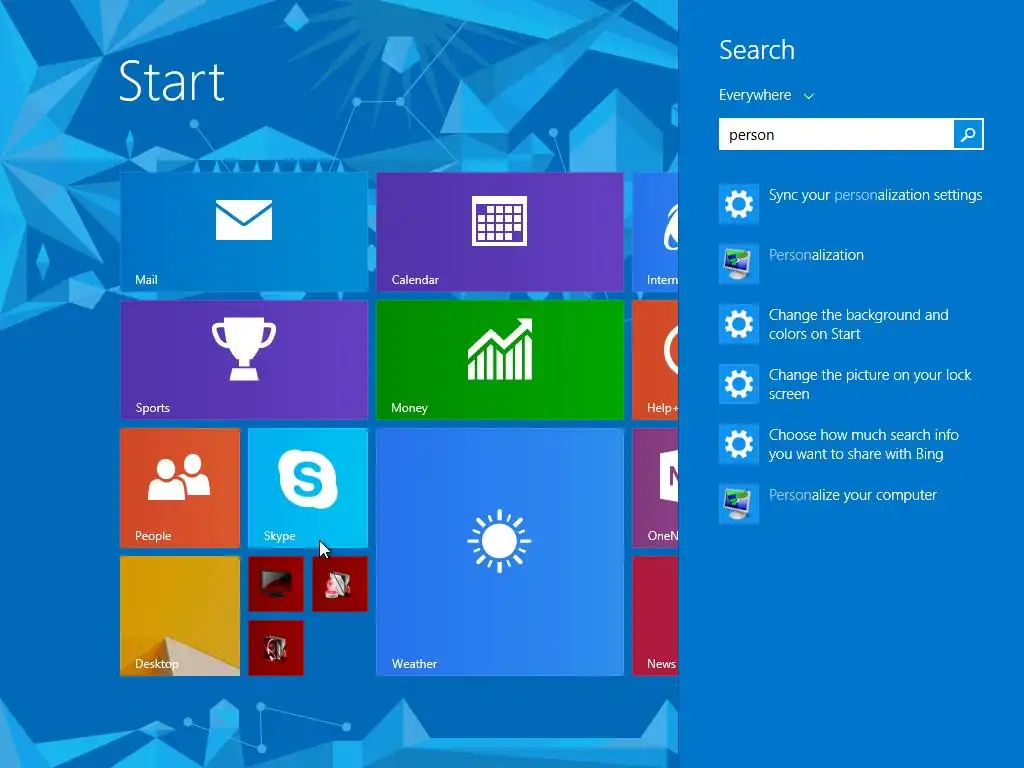Click gear icon for Bing search info result

(739, 444)
